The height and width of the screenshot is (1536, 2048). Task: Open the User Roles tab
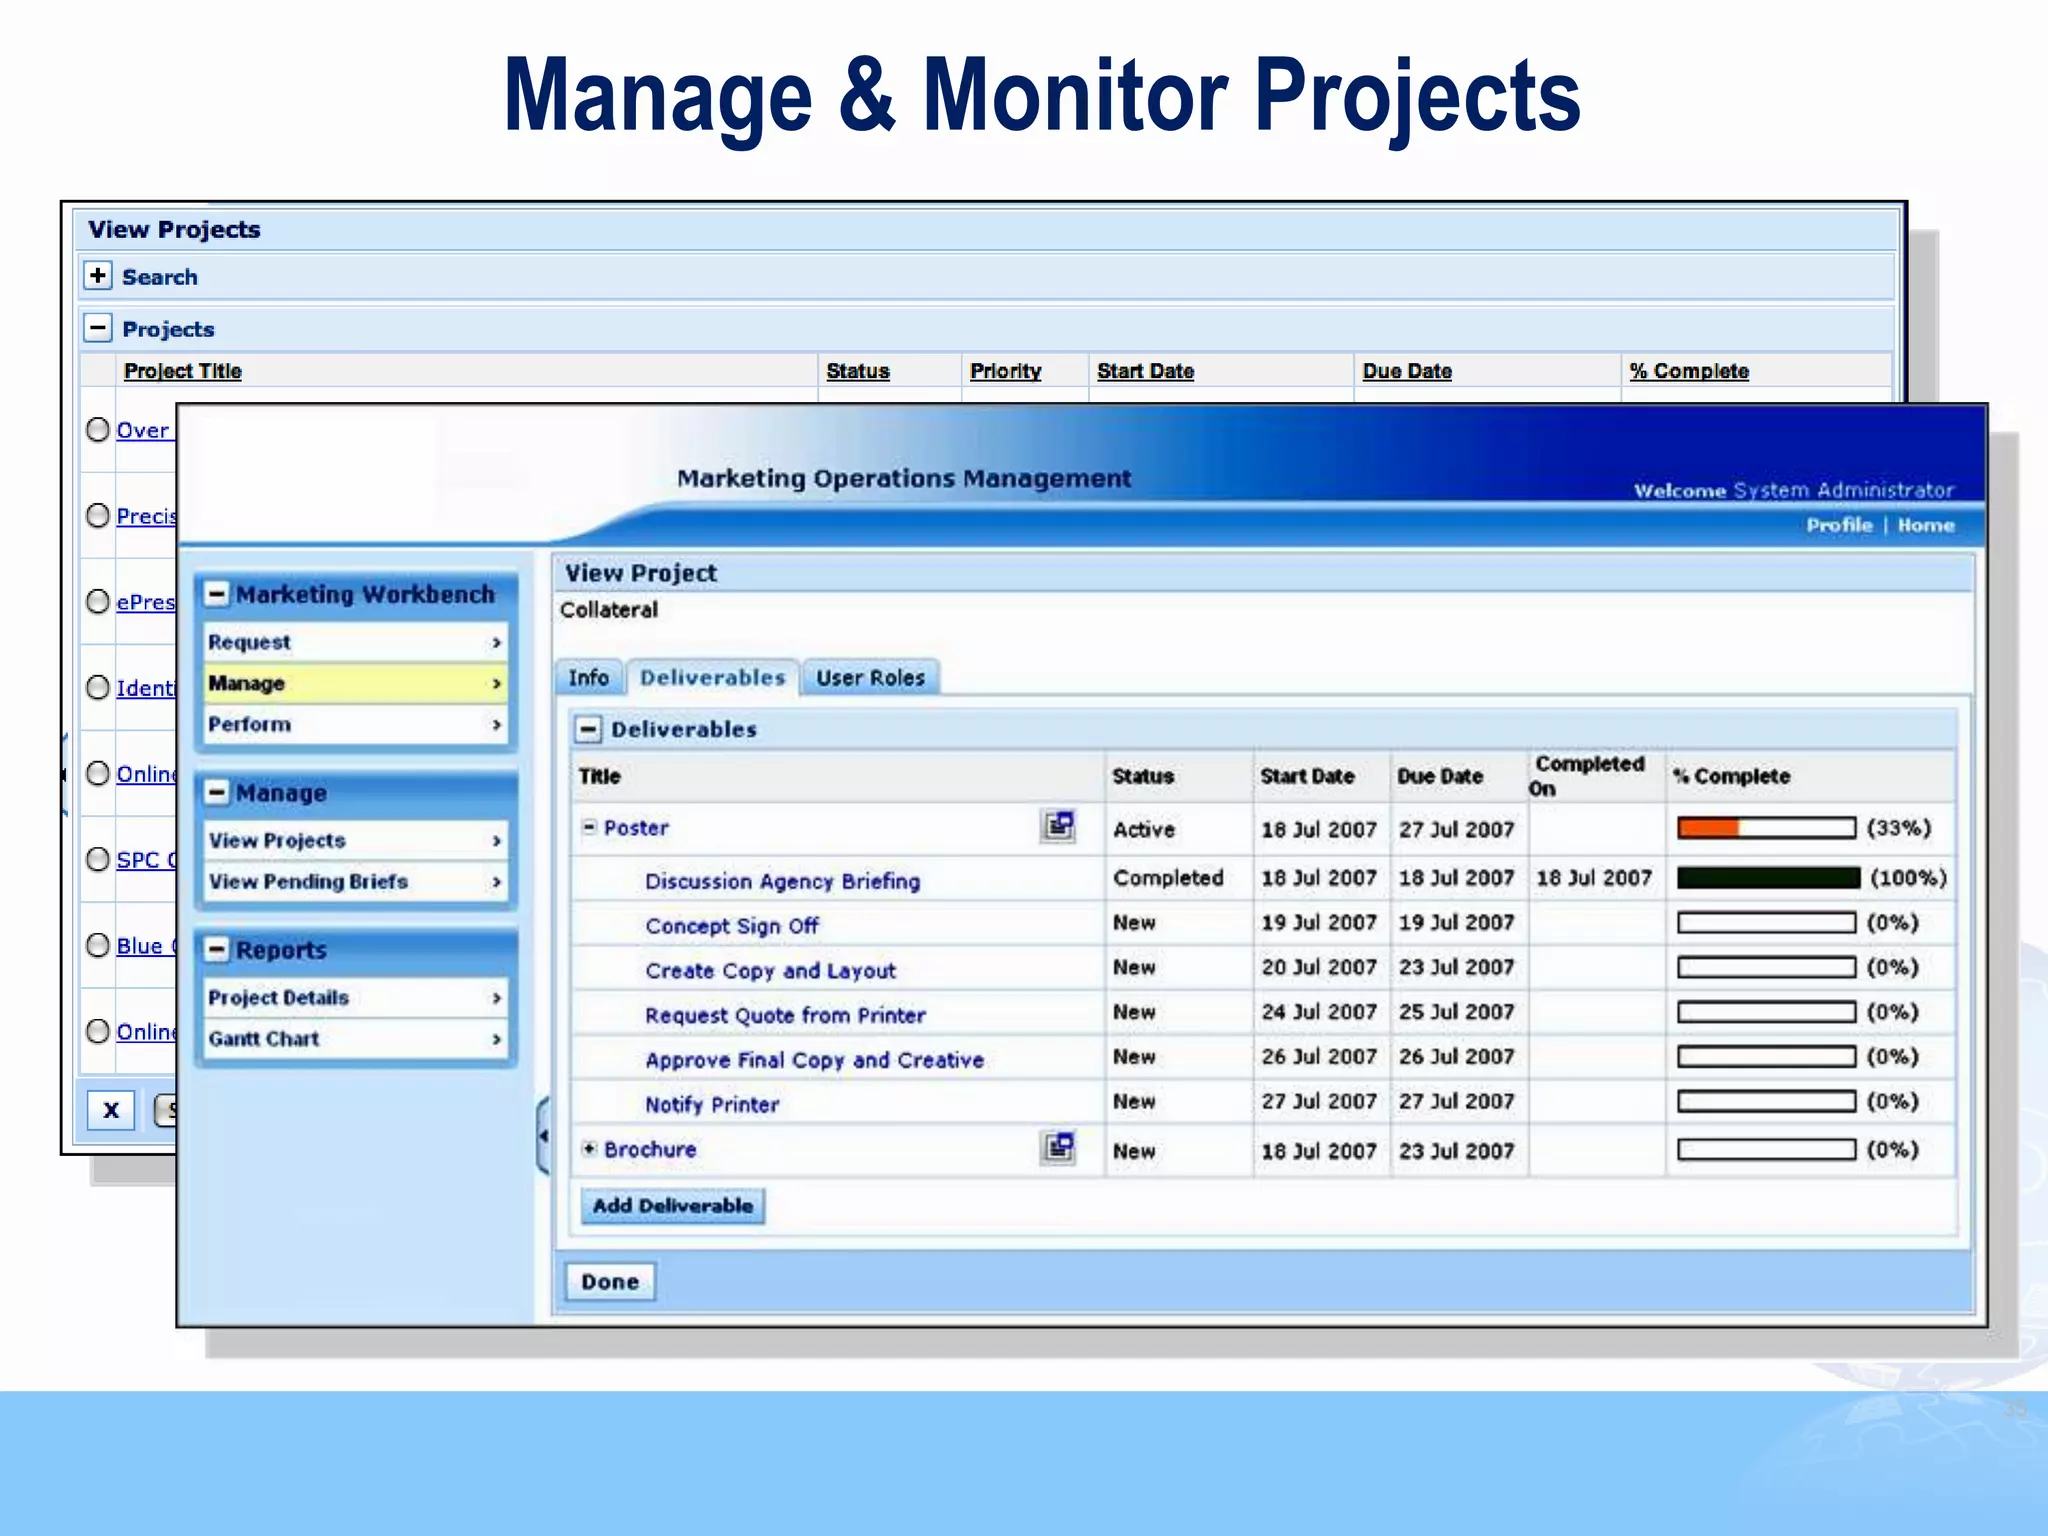871,678
